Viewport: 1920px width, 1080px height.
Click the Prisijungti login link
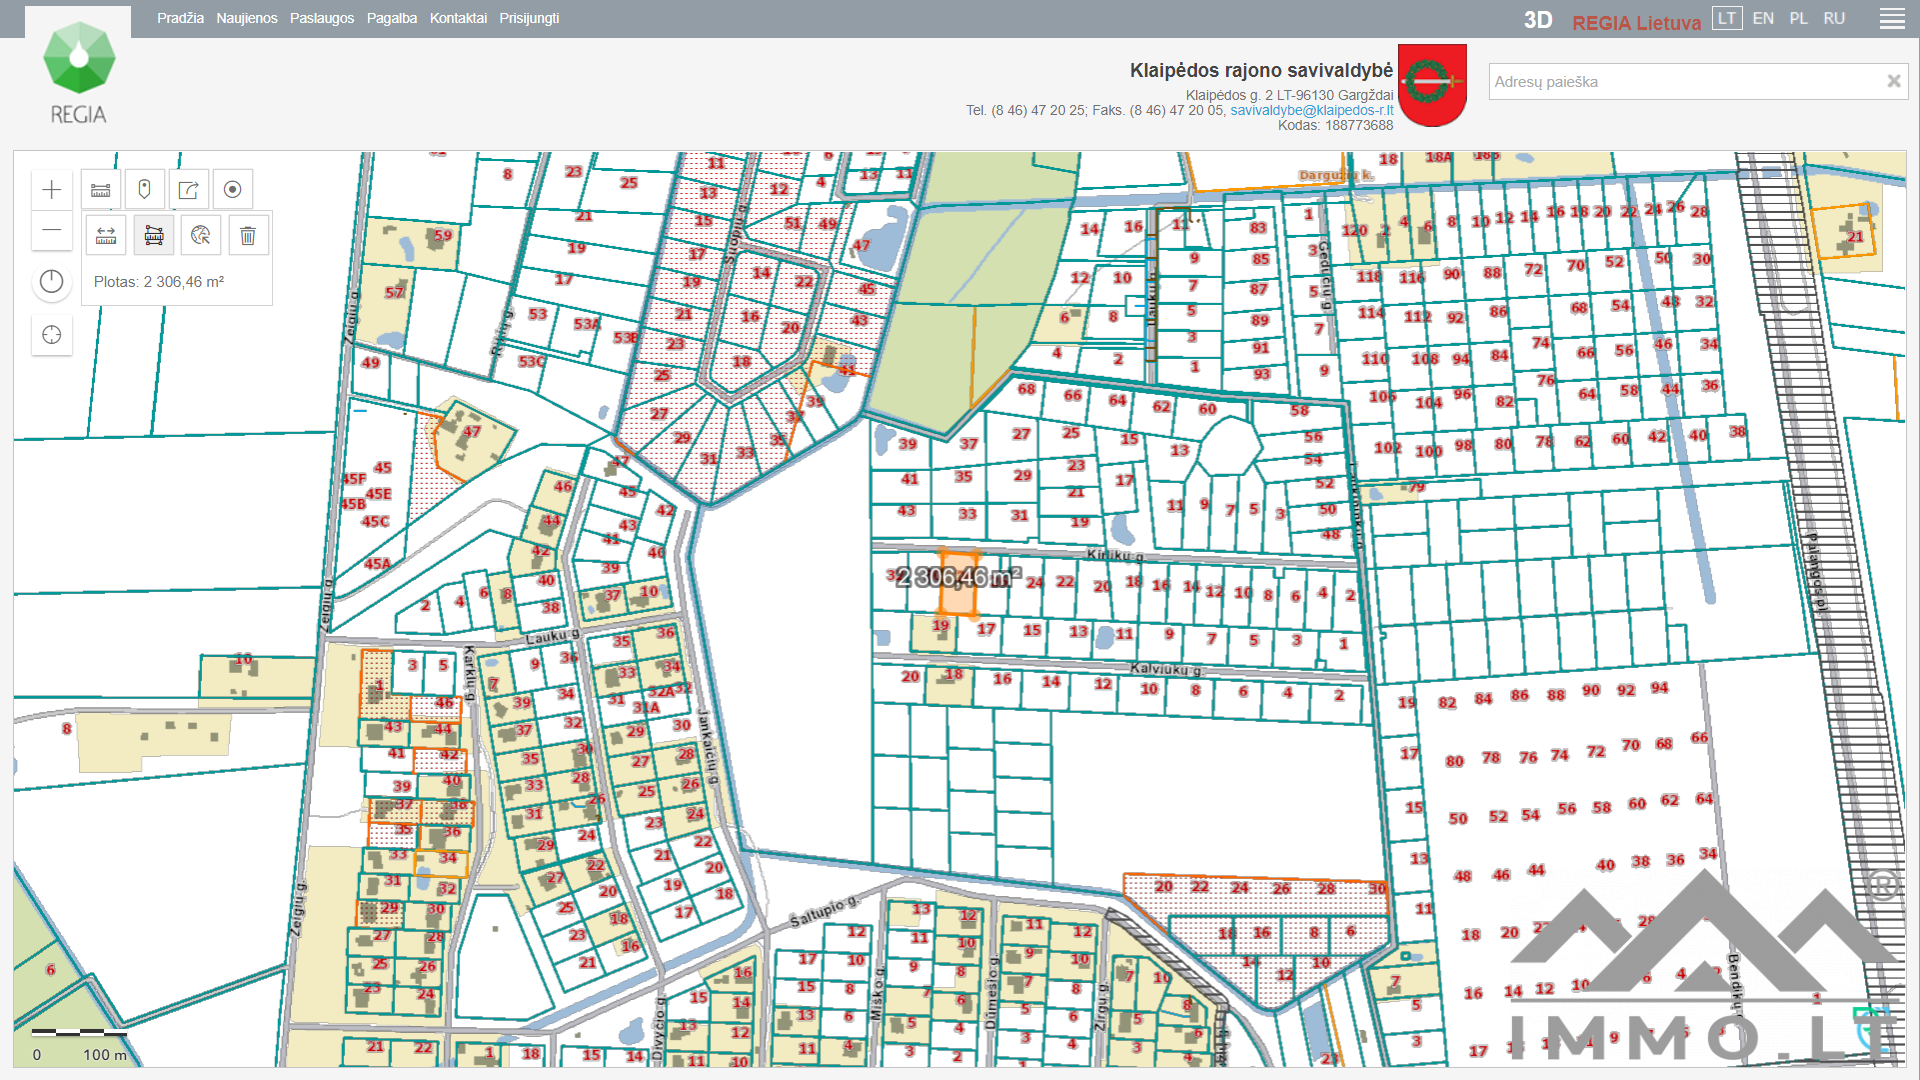click(529, 18)
